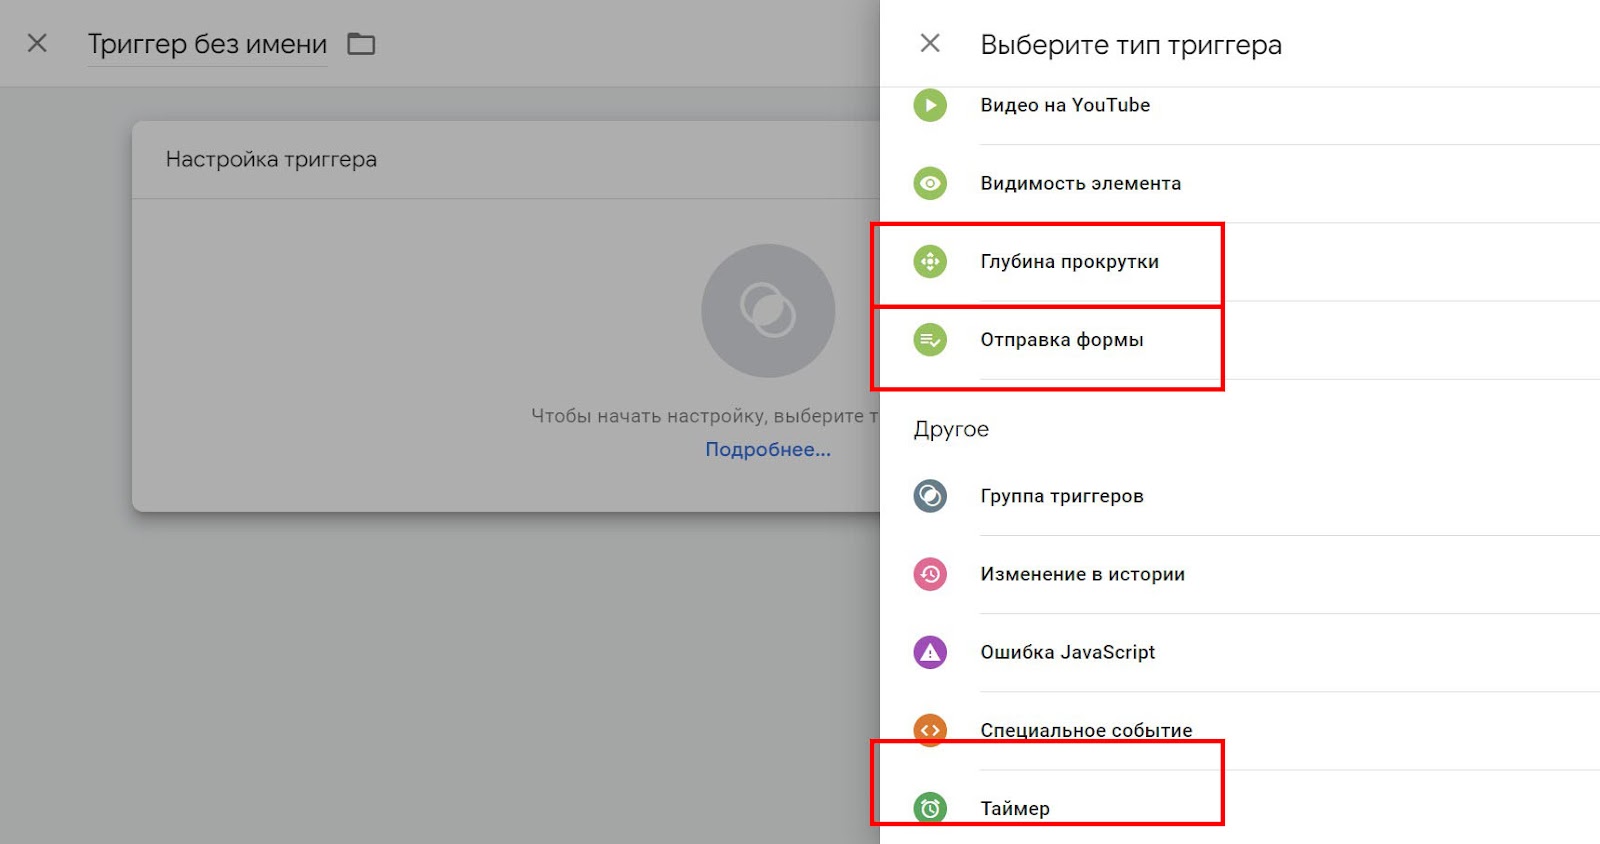
Task: Click the trigger group icon
Action: click(x=930, y=496)
